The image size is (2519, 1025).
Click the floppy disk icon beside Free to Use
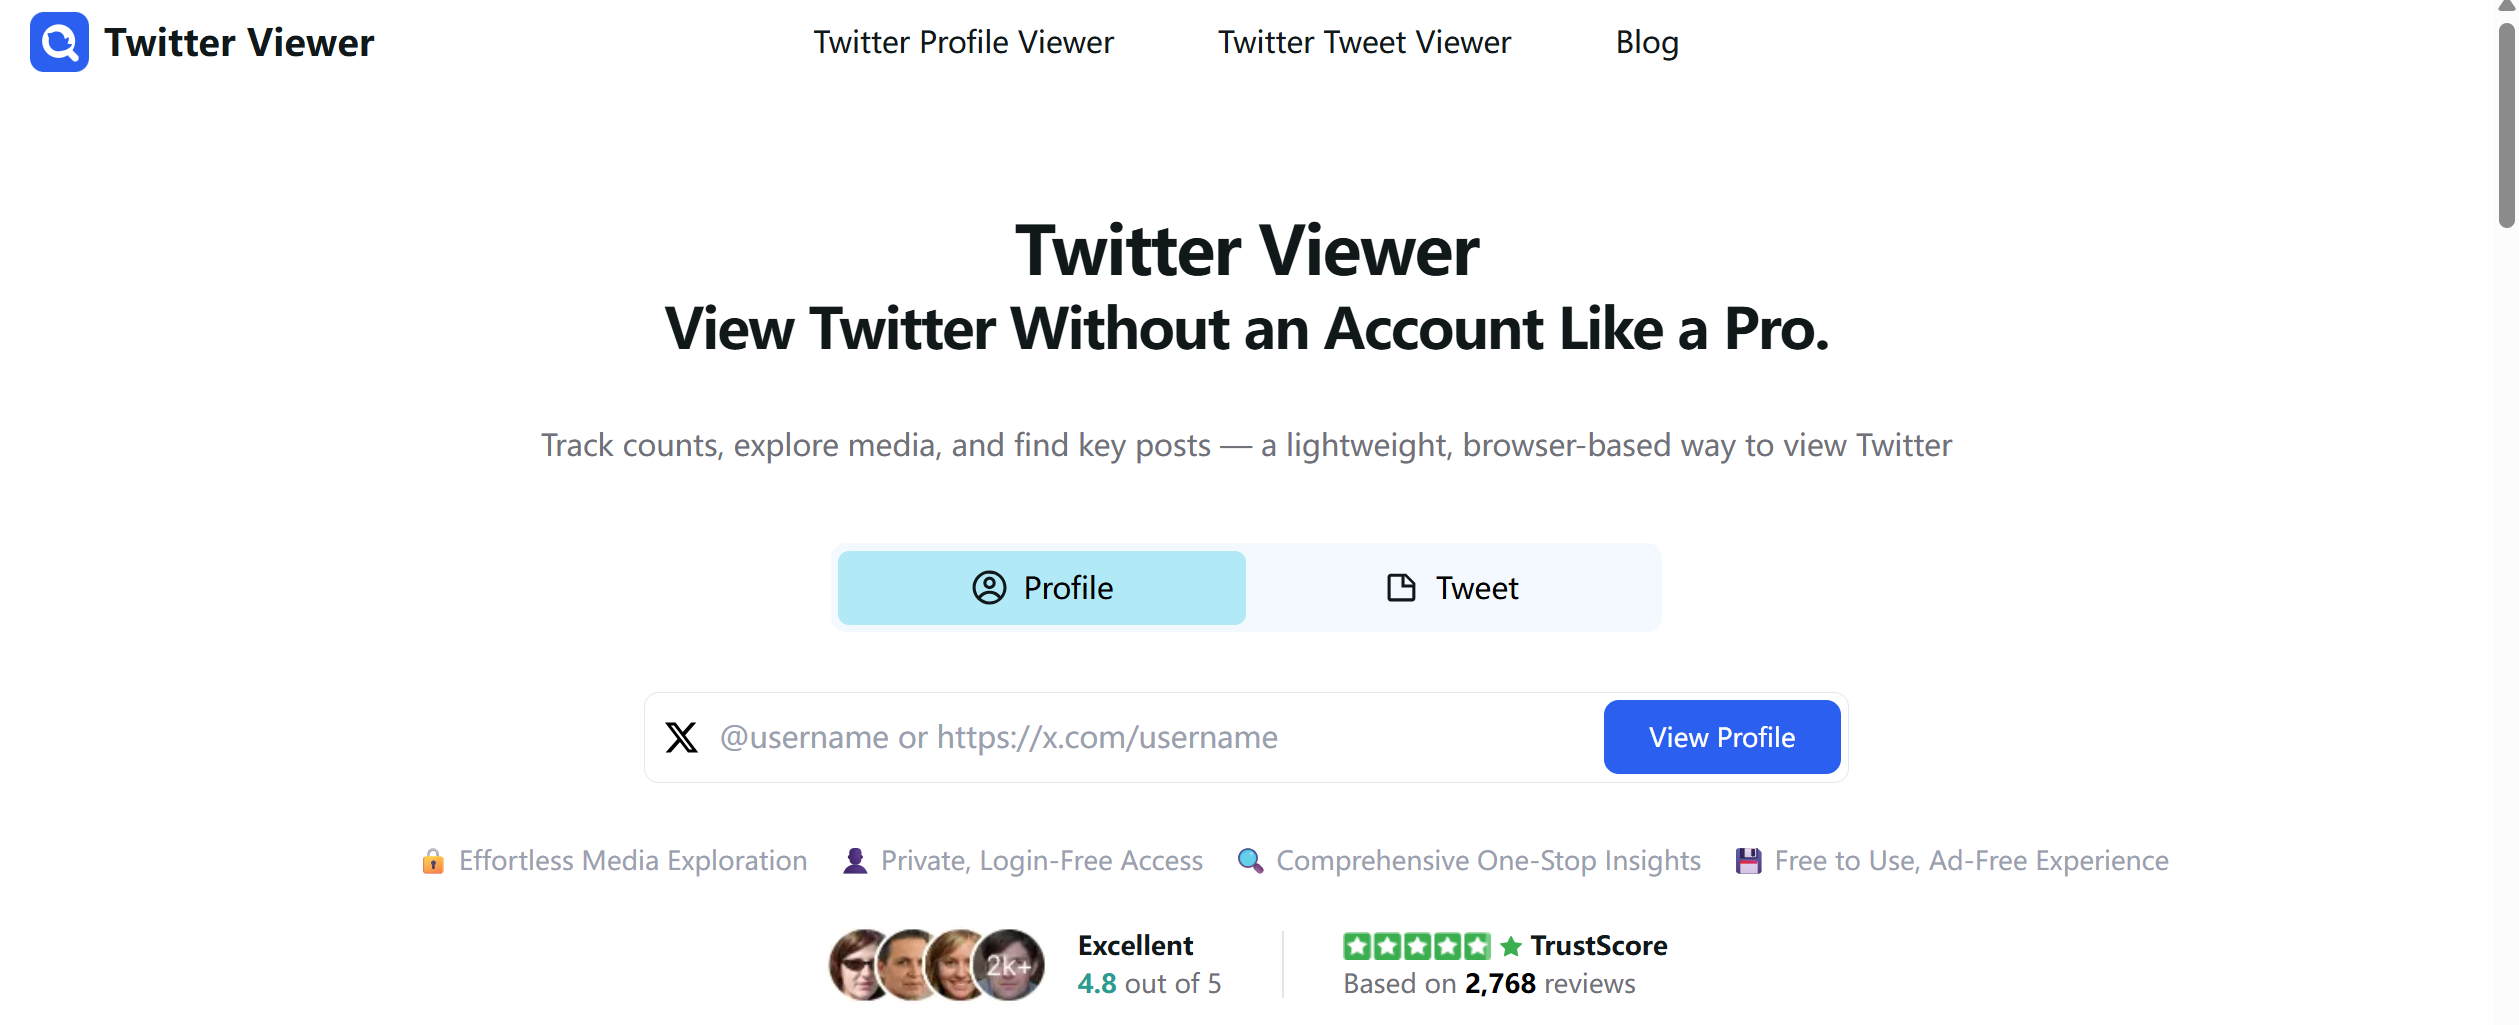click(1748, 861)
